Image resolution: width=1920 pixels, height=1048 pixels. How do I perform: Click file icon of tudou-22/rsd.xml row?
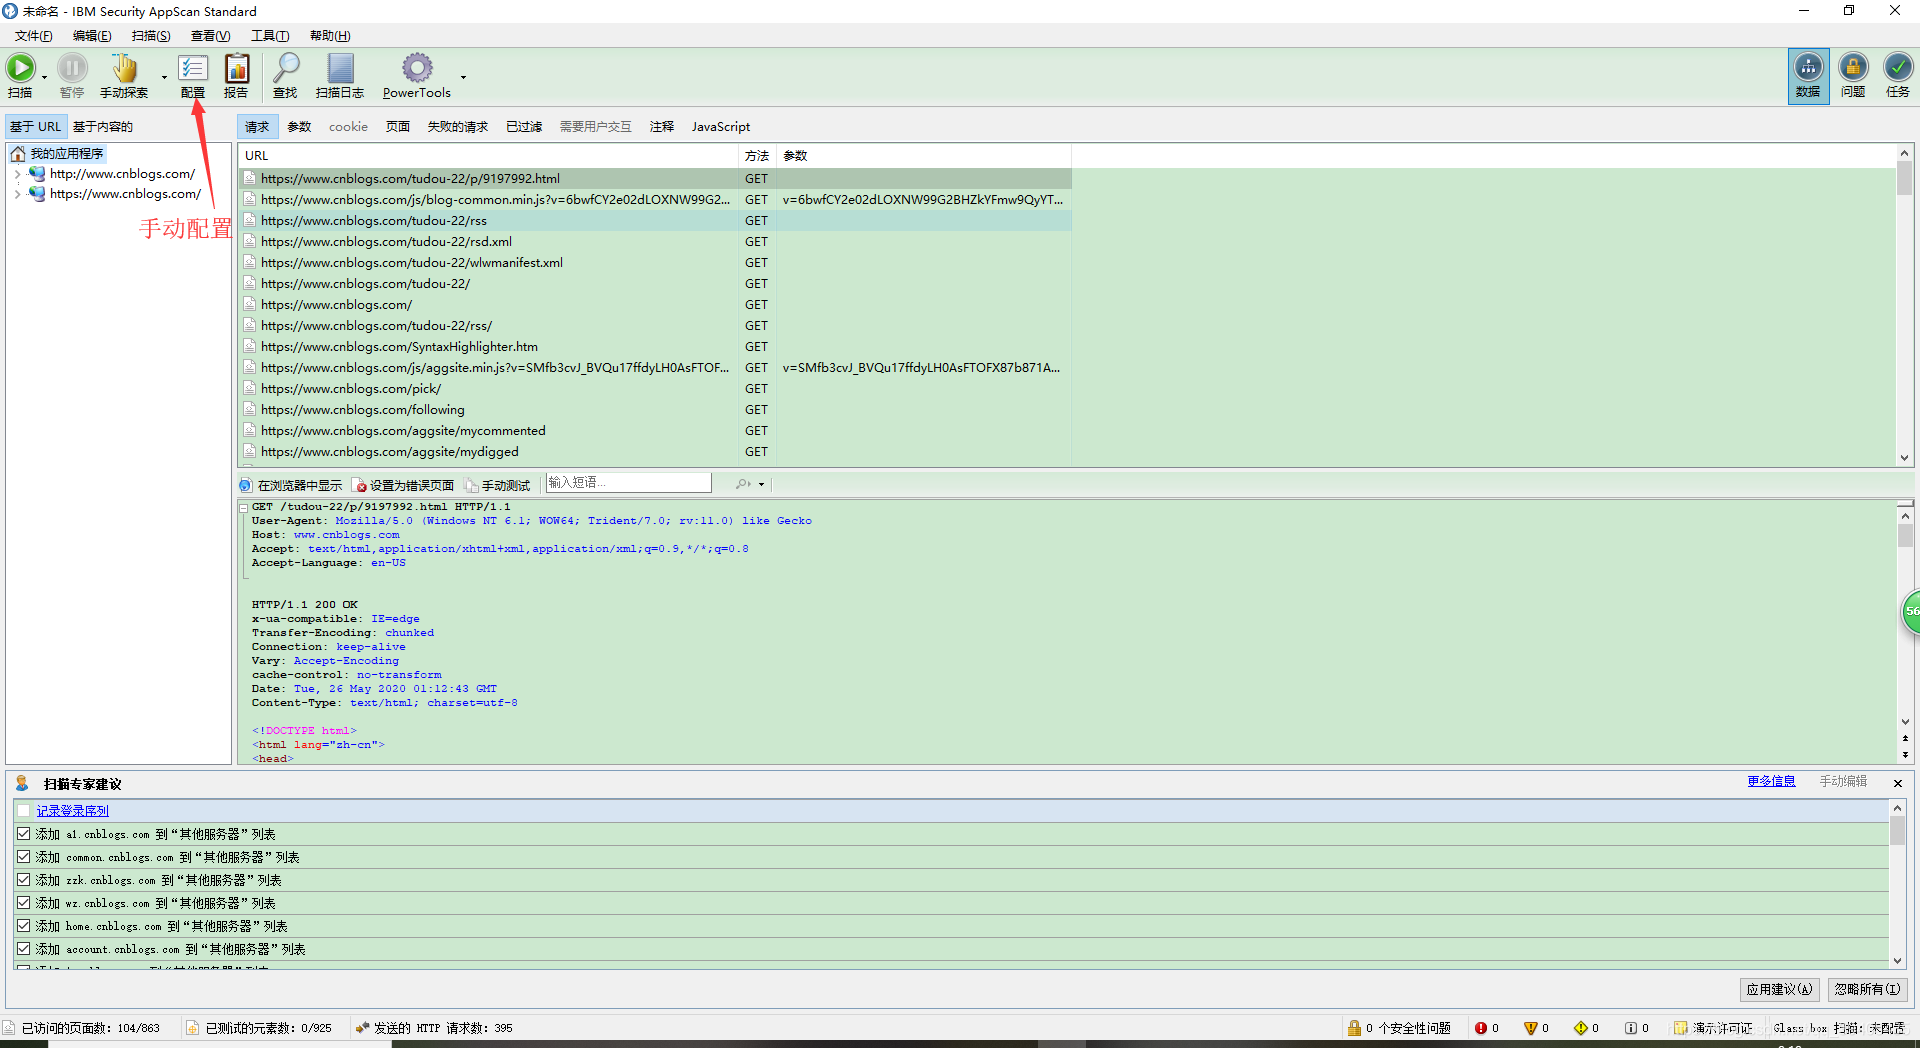(x=249, y=241)
